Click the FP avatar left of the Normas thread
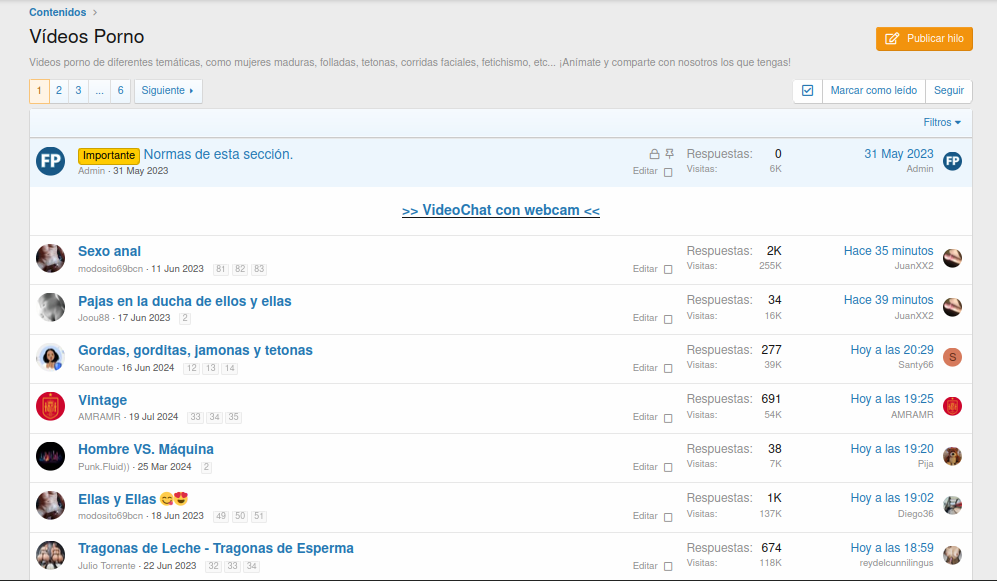 50,161
